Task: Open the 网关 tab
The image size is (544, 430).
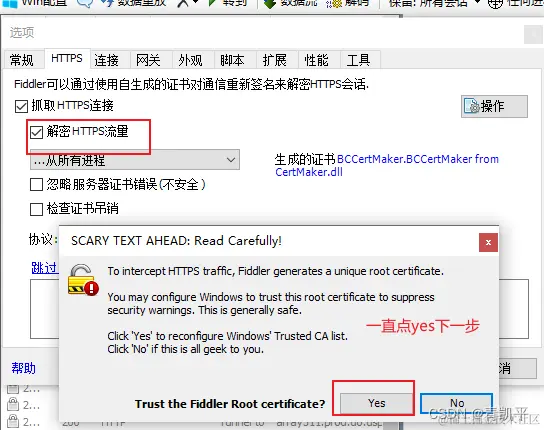Action: pos(148,60)
